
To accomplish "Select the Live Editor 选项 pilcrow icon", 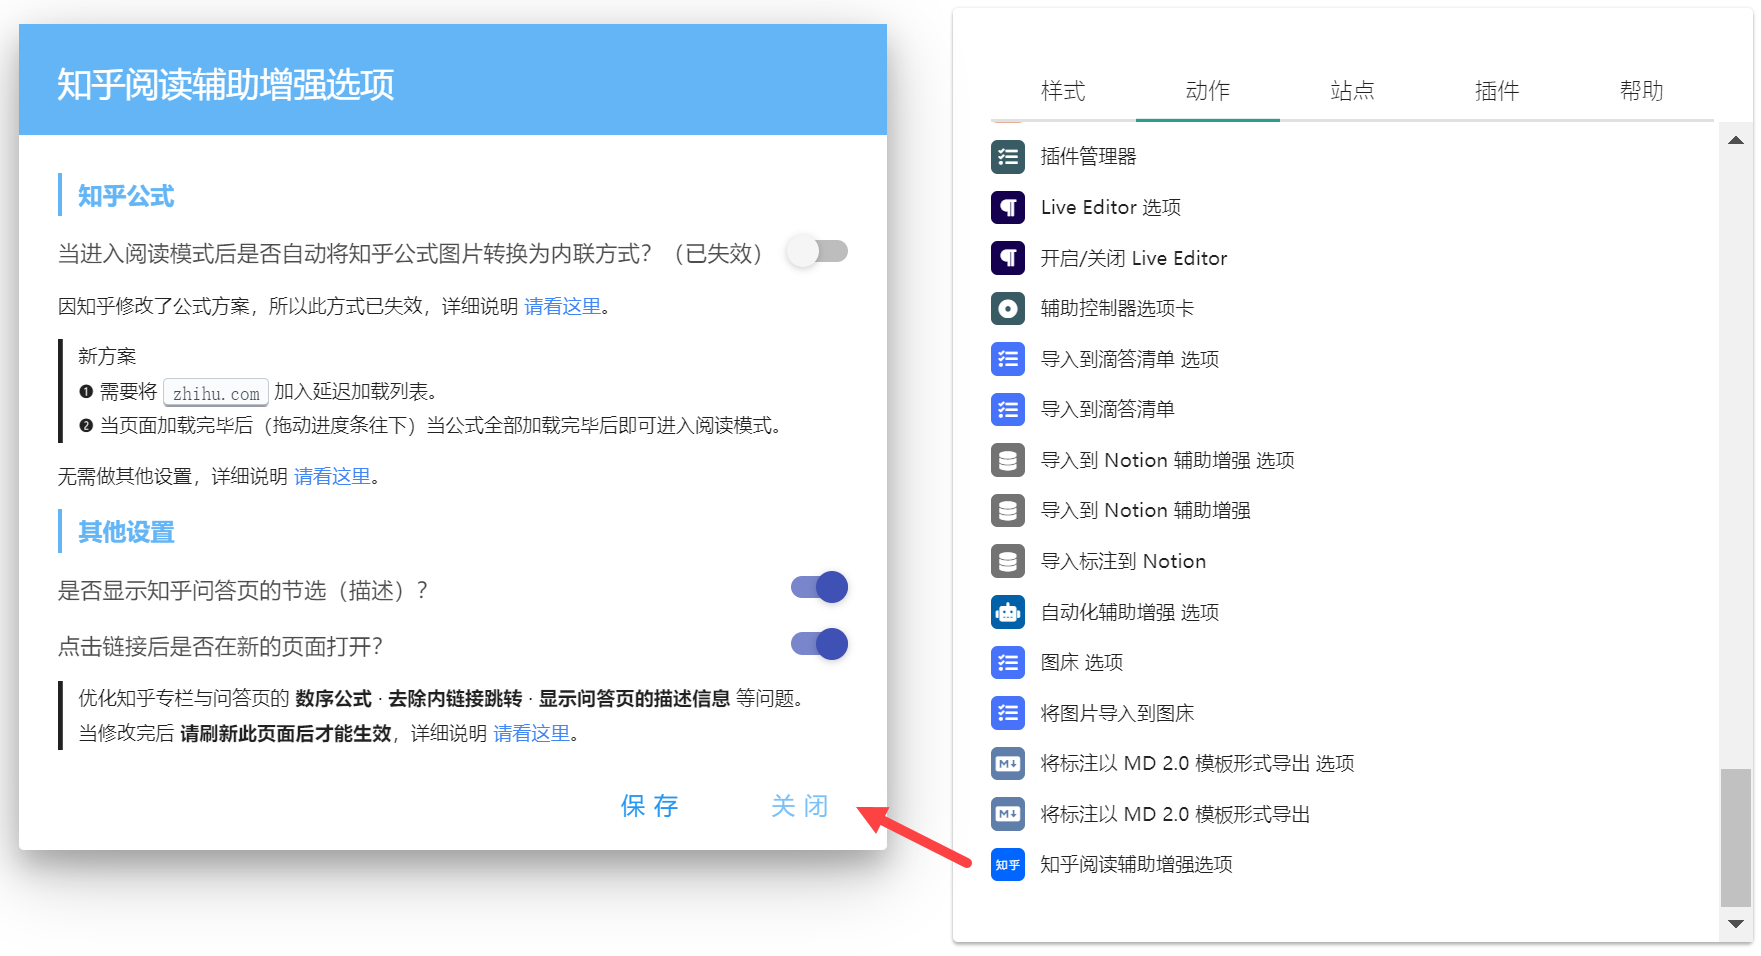I will click(x=1008, y=207).
